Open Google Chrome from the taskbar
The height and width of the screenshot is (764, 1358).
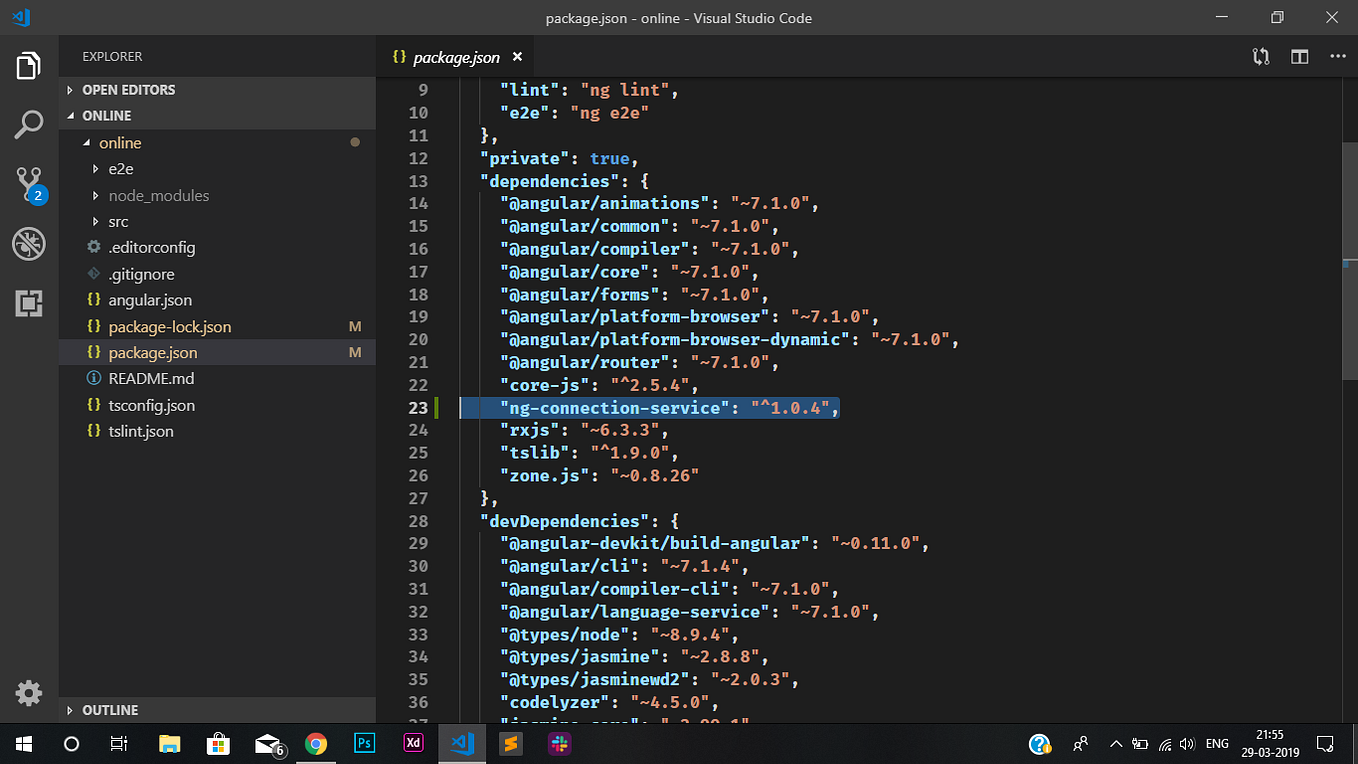316,743
